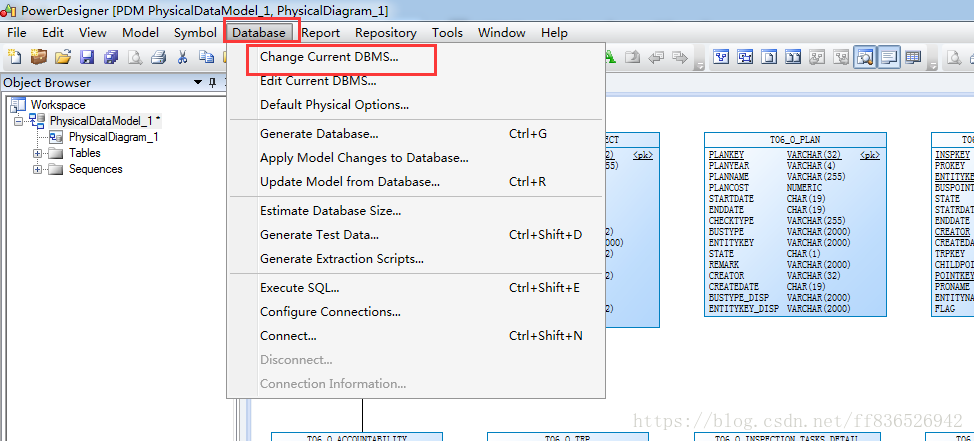
Task: Open the Object Browser panel dropdown arrow
Action: (x=198, y=83)
